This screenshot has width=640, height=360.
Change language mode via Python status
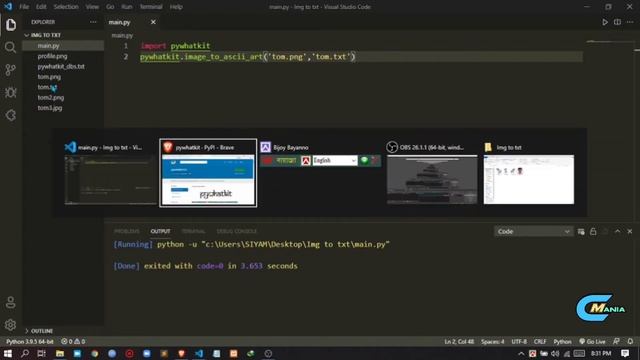coord(562,342)
